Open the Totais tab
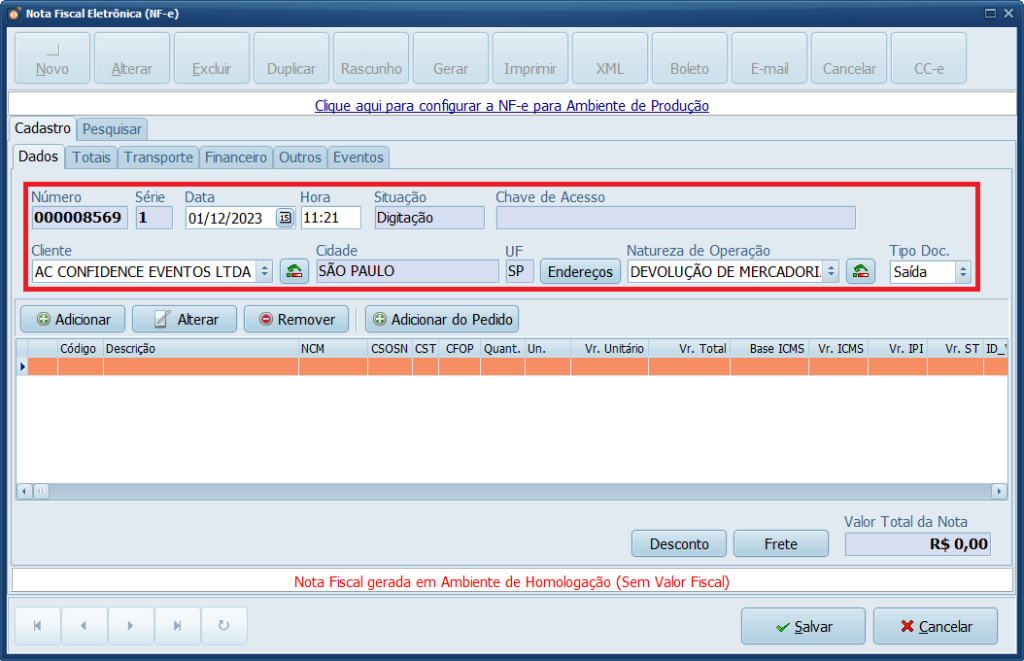 tap(91, 157)
